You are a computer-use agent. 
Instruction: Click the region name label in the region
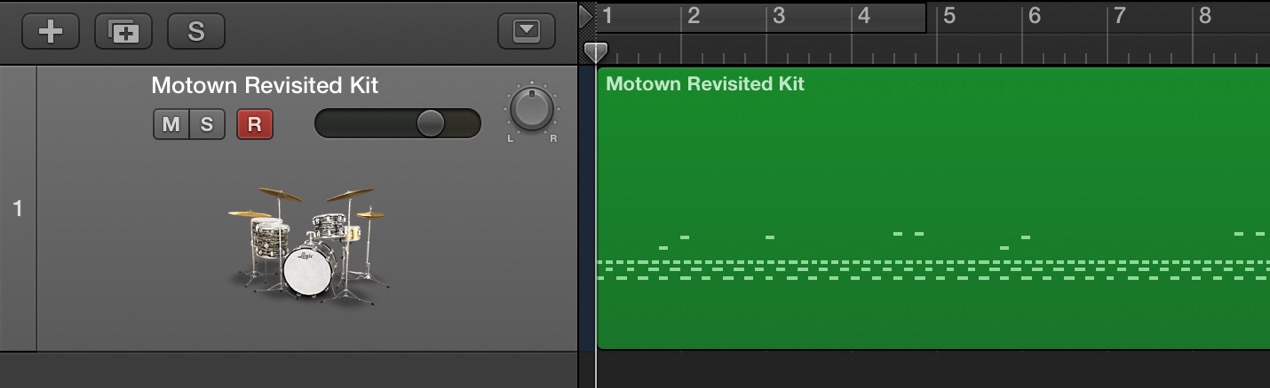705,84
